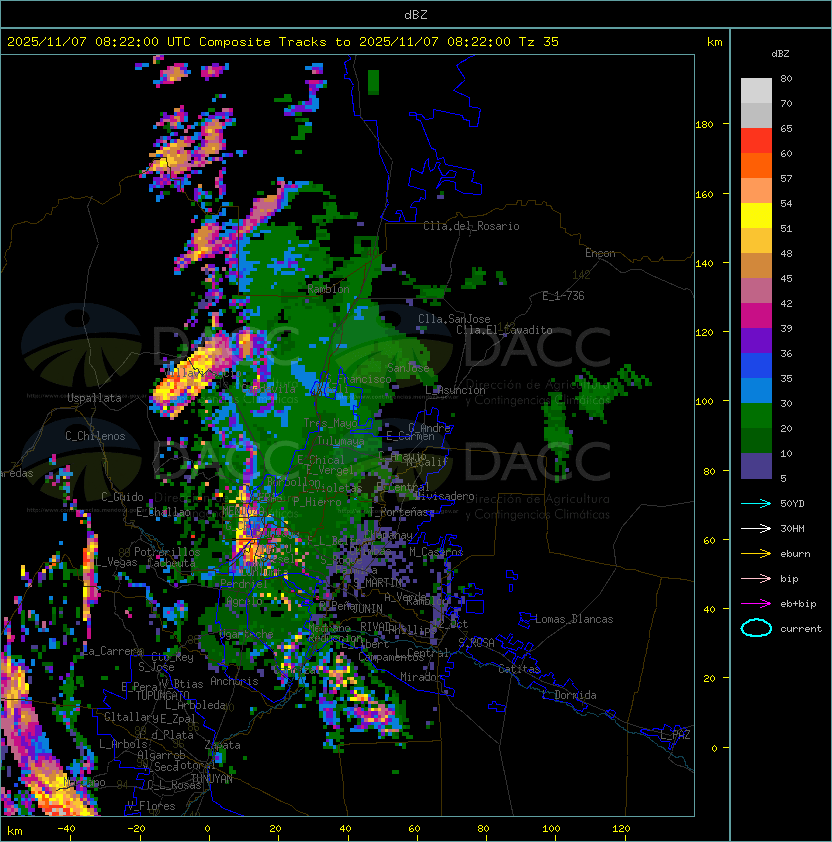The height and width of the screenshot is (842, 832).
Task: Click the dBZ title at the top center
Action: click(x=416, y=14)
